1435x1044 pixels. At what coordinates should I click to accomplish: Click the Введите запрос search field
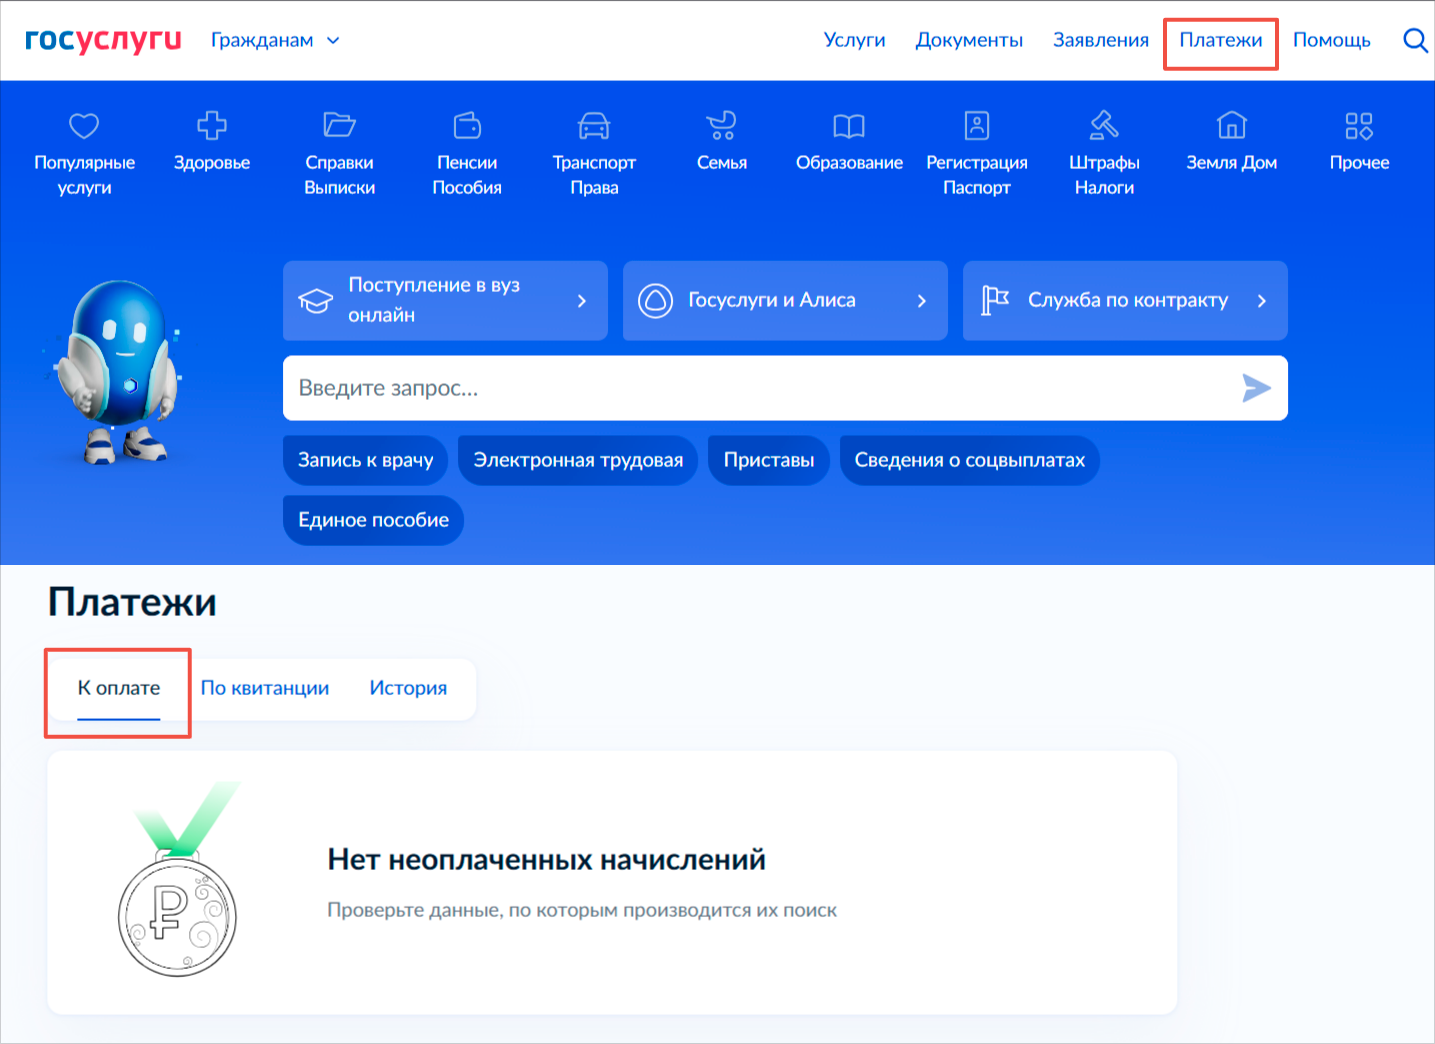[785, 388]
